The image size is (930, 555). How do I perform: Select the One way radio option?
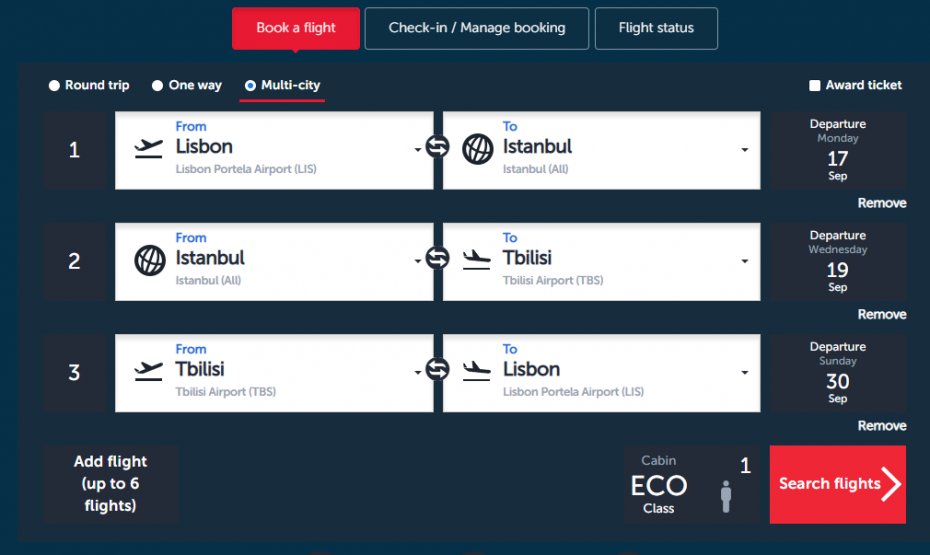[x=157, y=86]
